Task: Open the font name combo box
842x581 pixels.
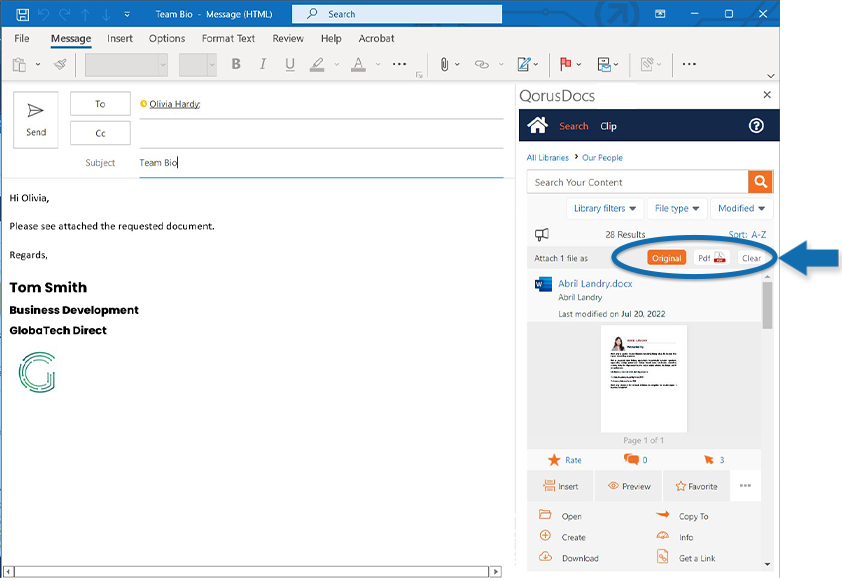Action: click(126, 64)
